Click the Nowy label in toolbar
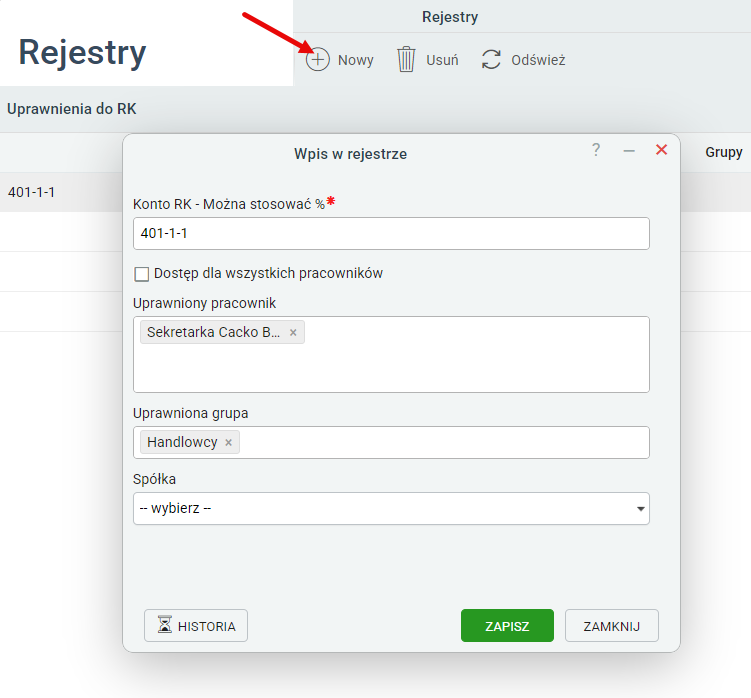 [x=356, y=60]
